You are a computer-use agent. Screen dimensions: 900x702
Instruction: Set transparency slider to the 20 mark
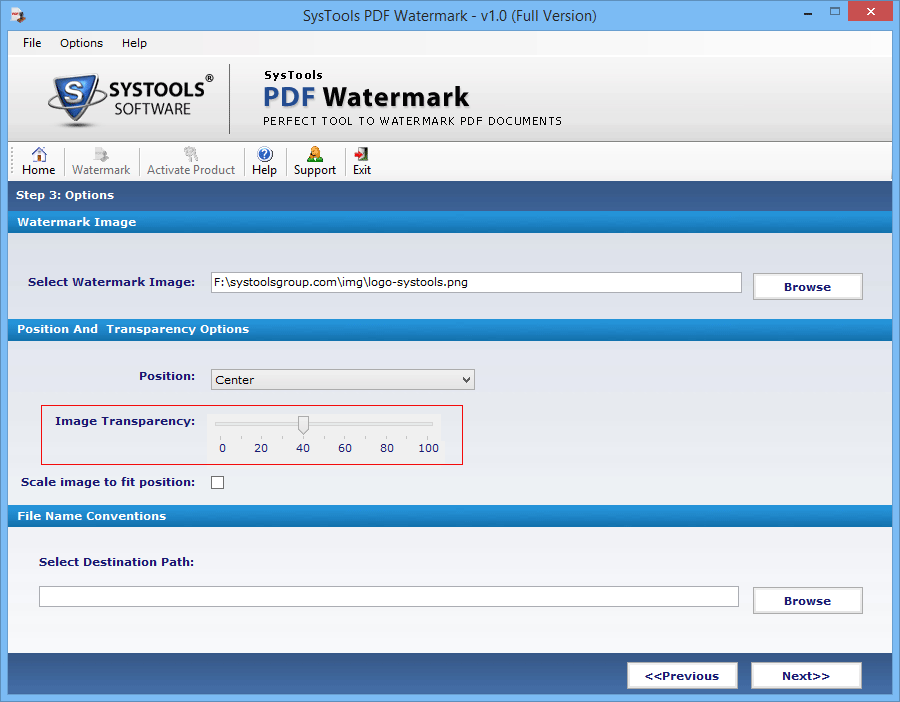tap(261, 424)
